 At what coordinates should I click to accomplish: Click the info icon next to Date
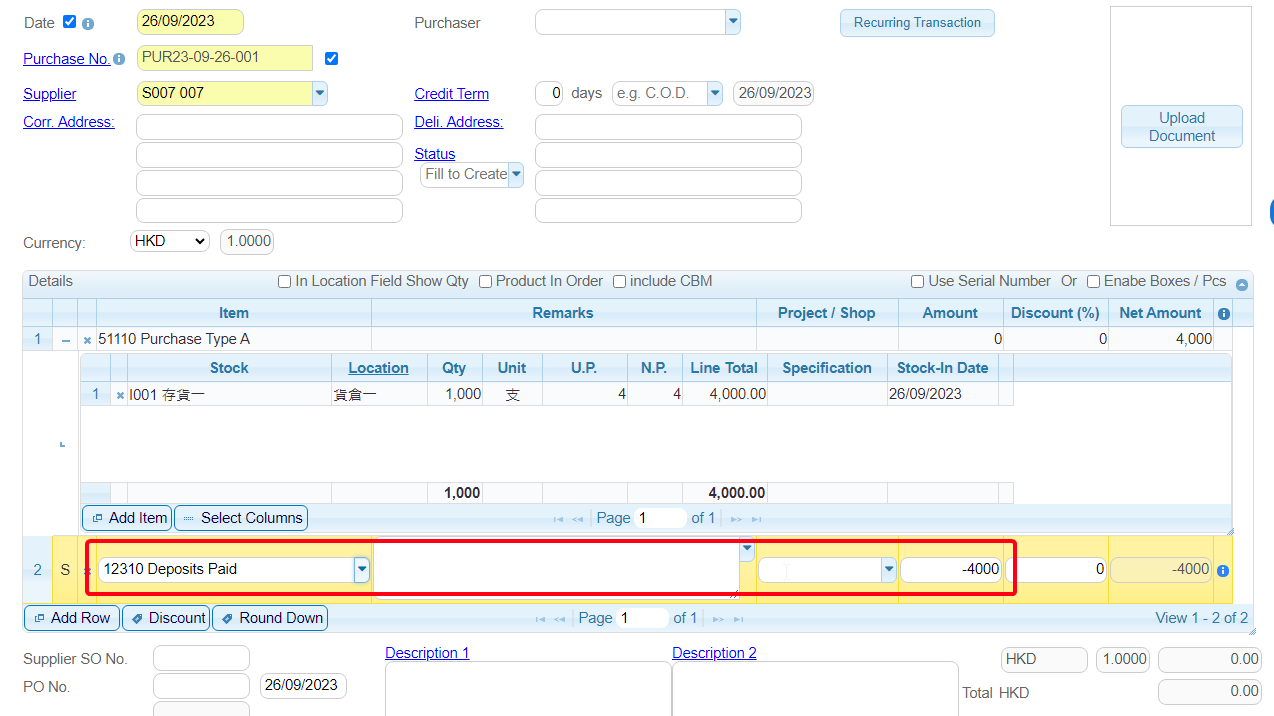click(88, 23)
